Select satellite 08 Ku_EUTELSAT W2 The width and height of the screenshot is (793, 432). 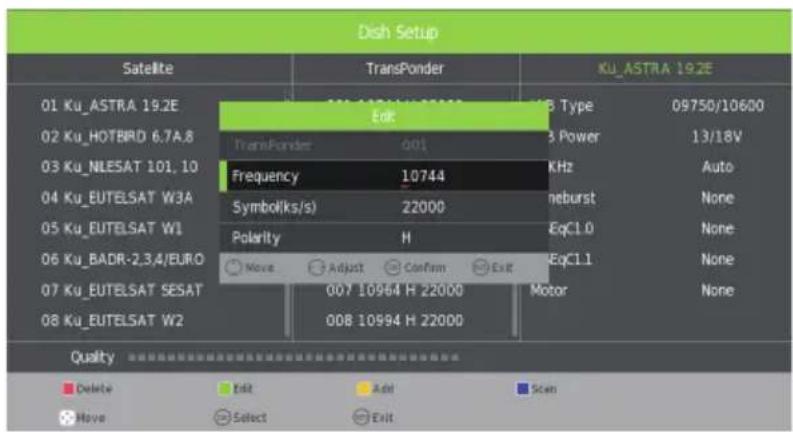(112, 321)
